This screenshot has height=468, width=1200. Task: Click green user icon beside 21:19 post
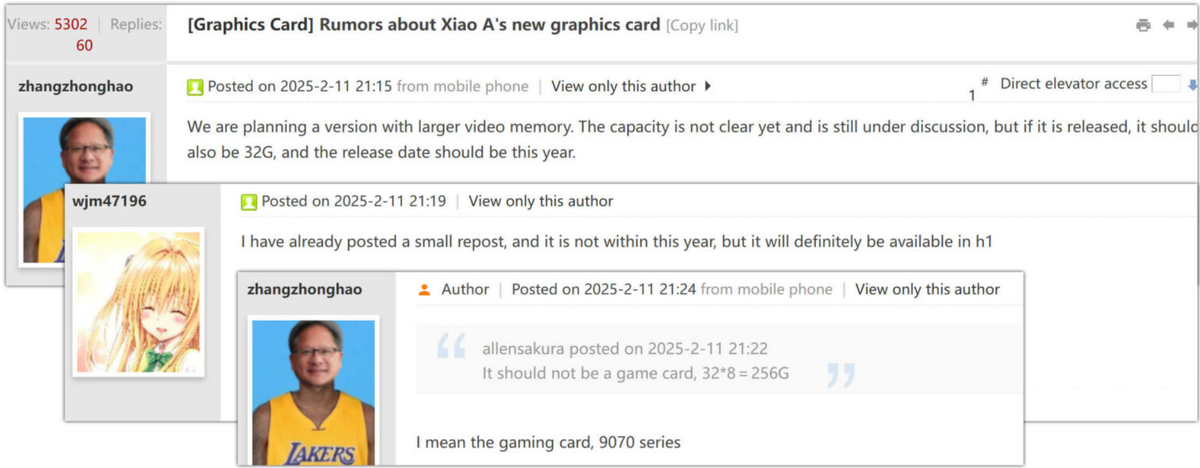tap(249, 202)
